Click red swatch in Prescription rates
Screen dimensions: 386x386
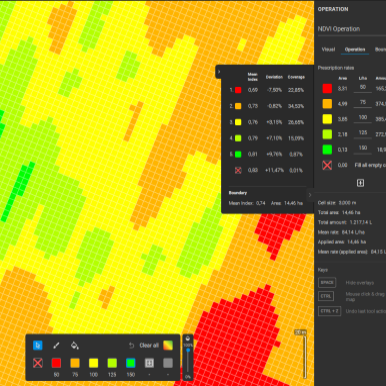coord(327,88)
